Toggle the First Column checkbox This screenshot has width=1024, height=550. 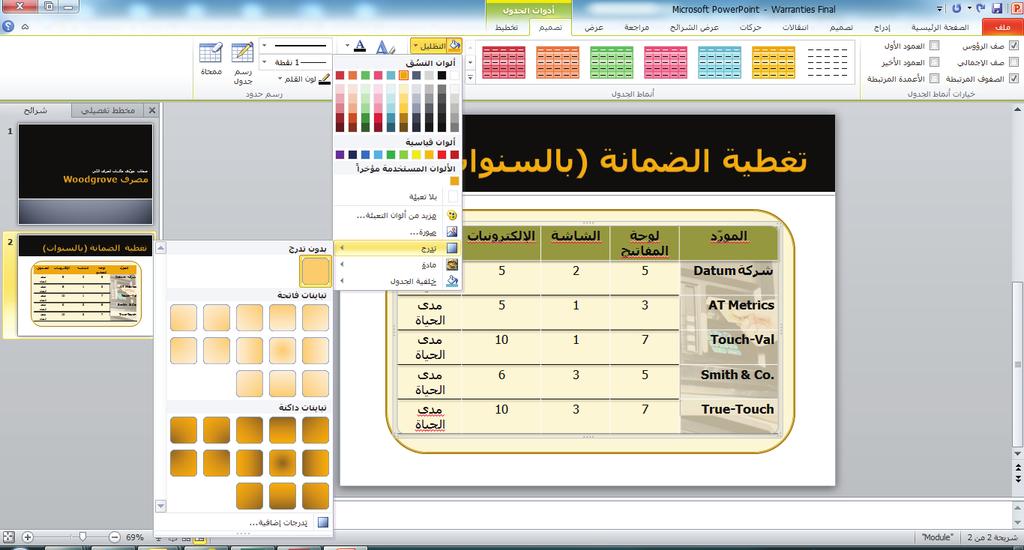[x=935, y=46]
